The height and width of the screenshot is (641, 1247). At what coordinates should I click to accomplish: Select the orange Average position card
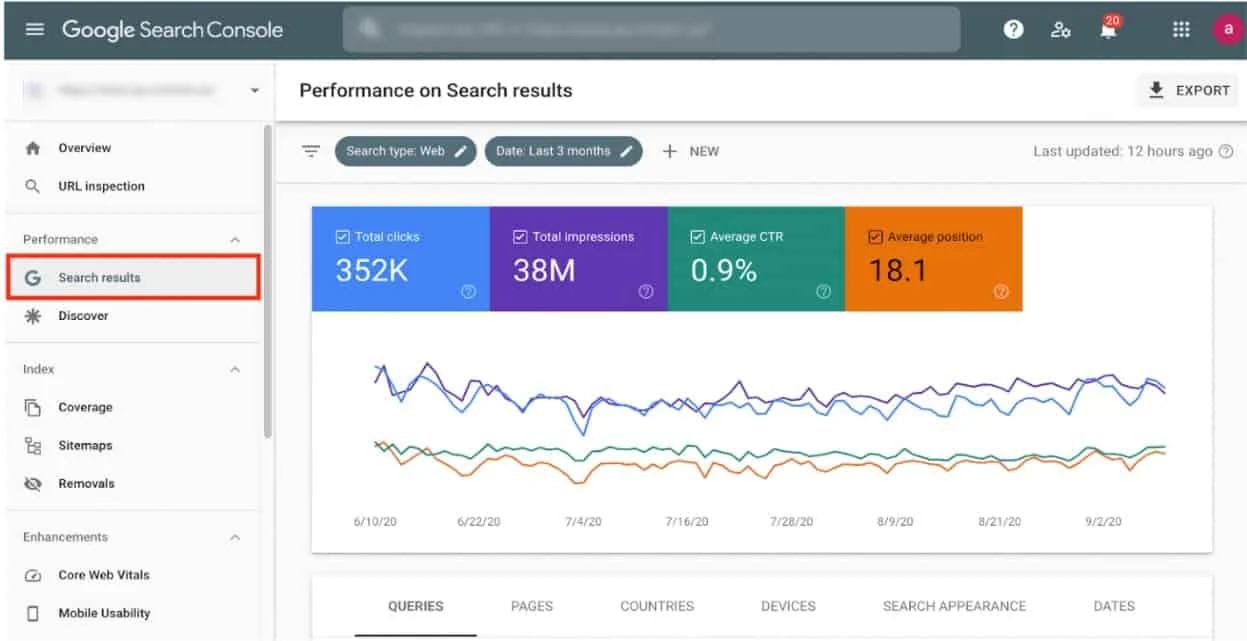click(934, 259)
